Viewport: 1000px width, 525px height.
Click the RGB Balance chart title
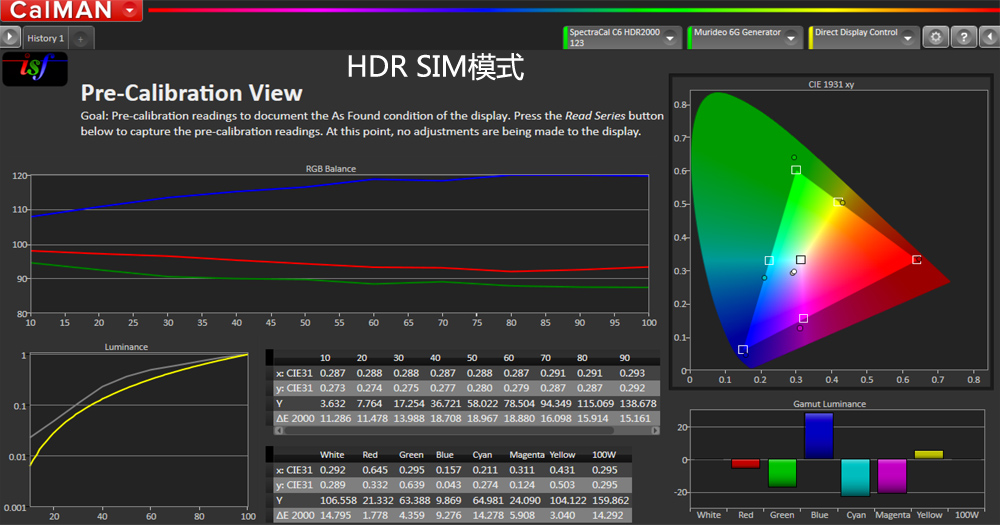(331, 169)
